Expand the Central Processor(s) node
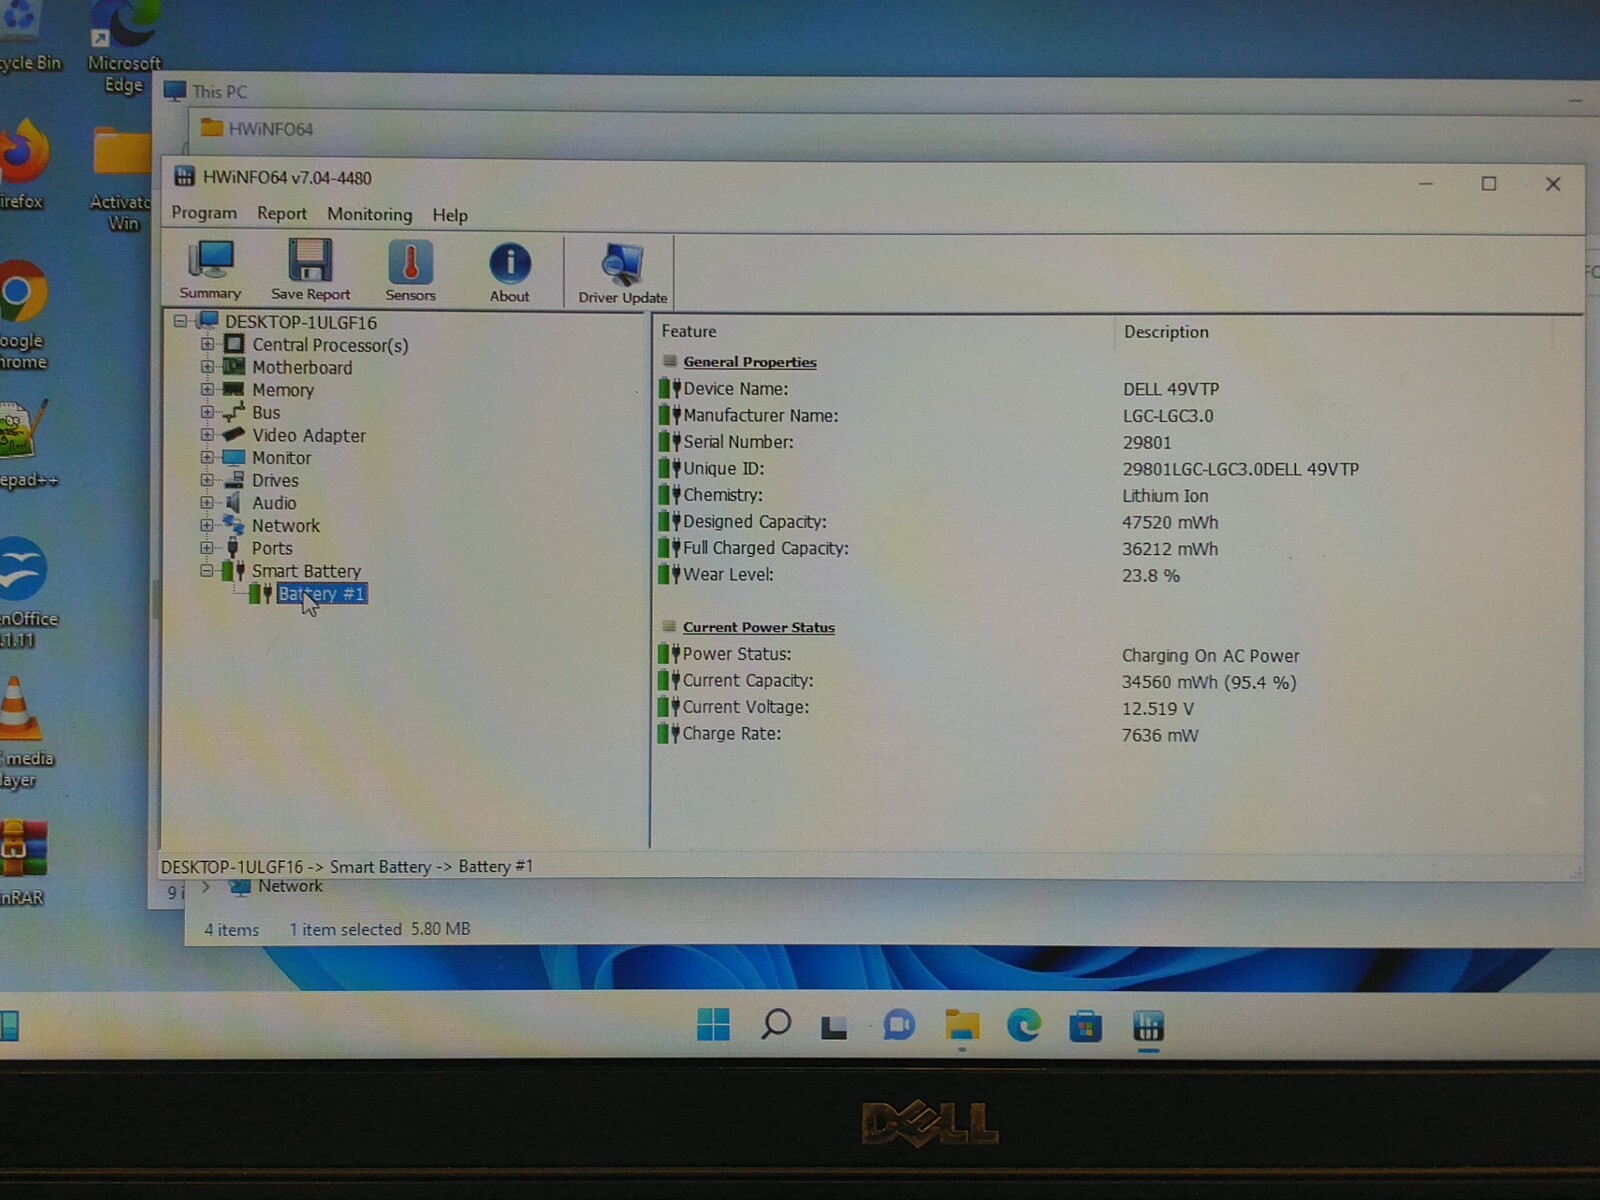 (207, 344)
